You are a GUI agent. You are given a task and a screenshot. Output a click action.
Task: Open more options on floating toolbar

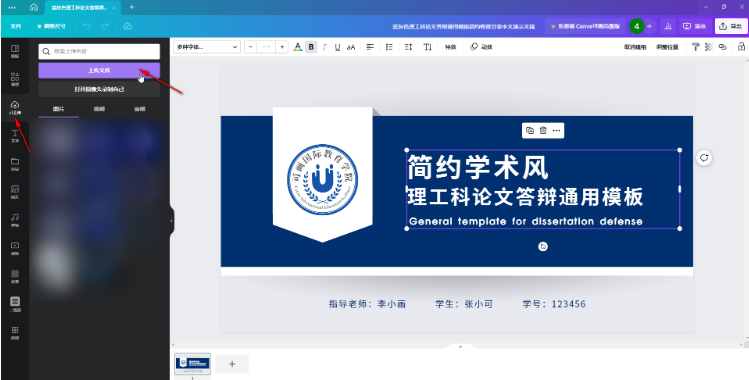556,130
